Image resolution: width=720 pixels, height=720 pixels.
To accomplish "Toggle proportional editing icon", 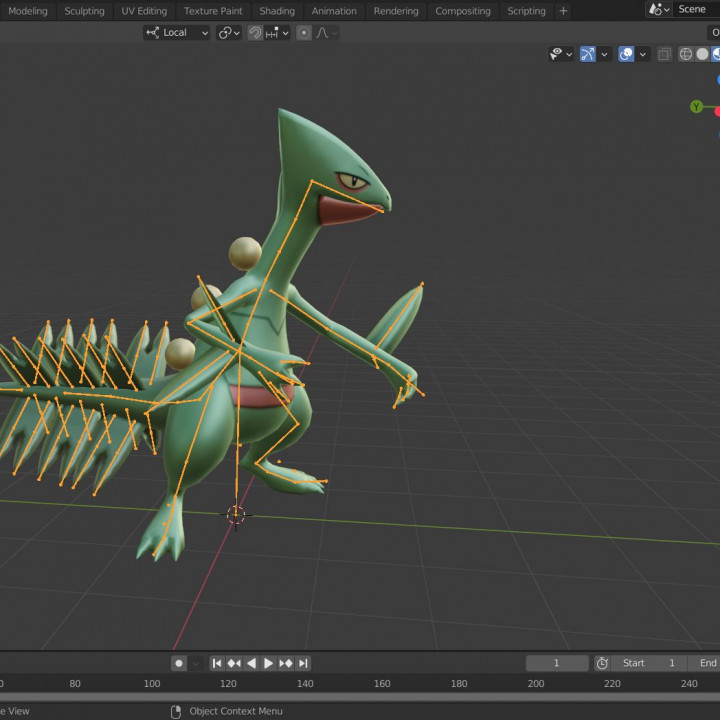I will tap(304, 32).
